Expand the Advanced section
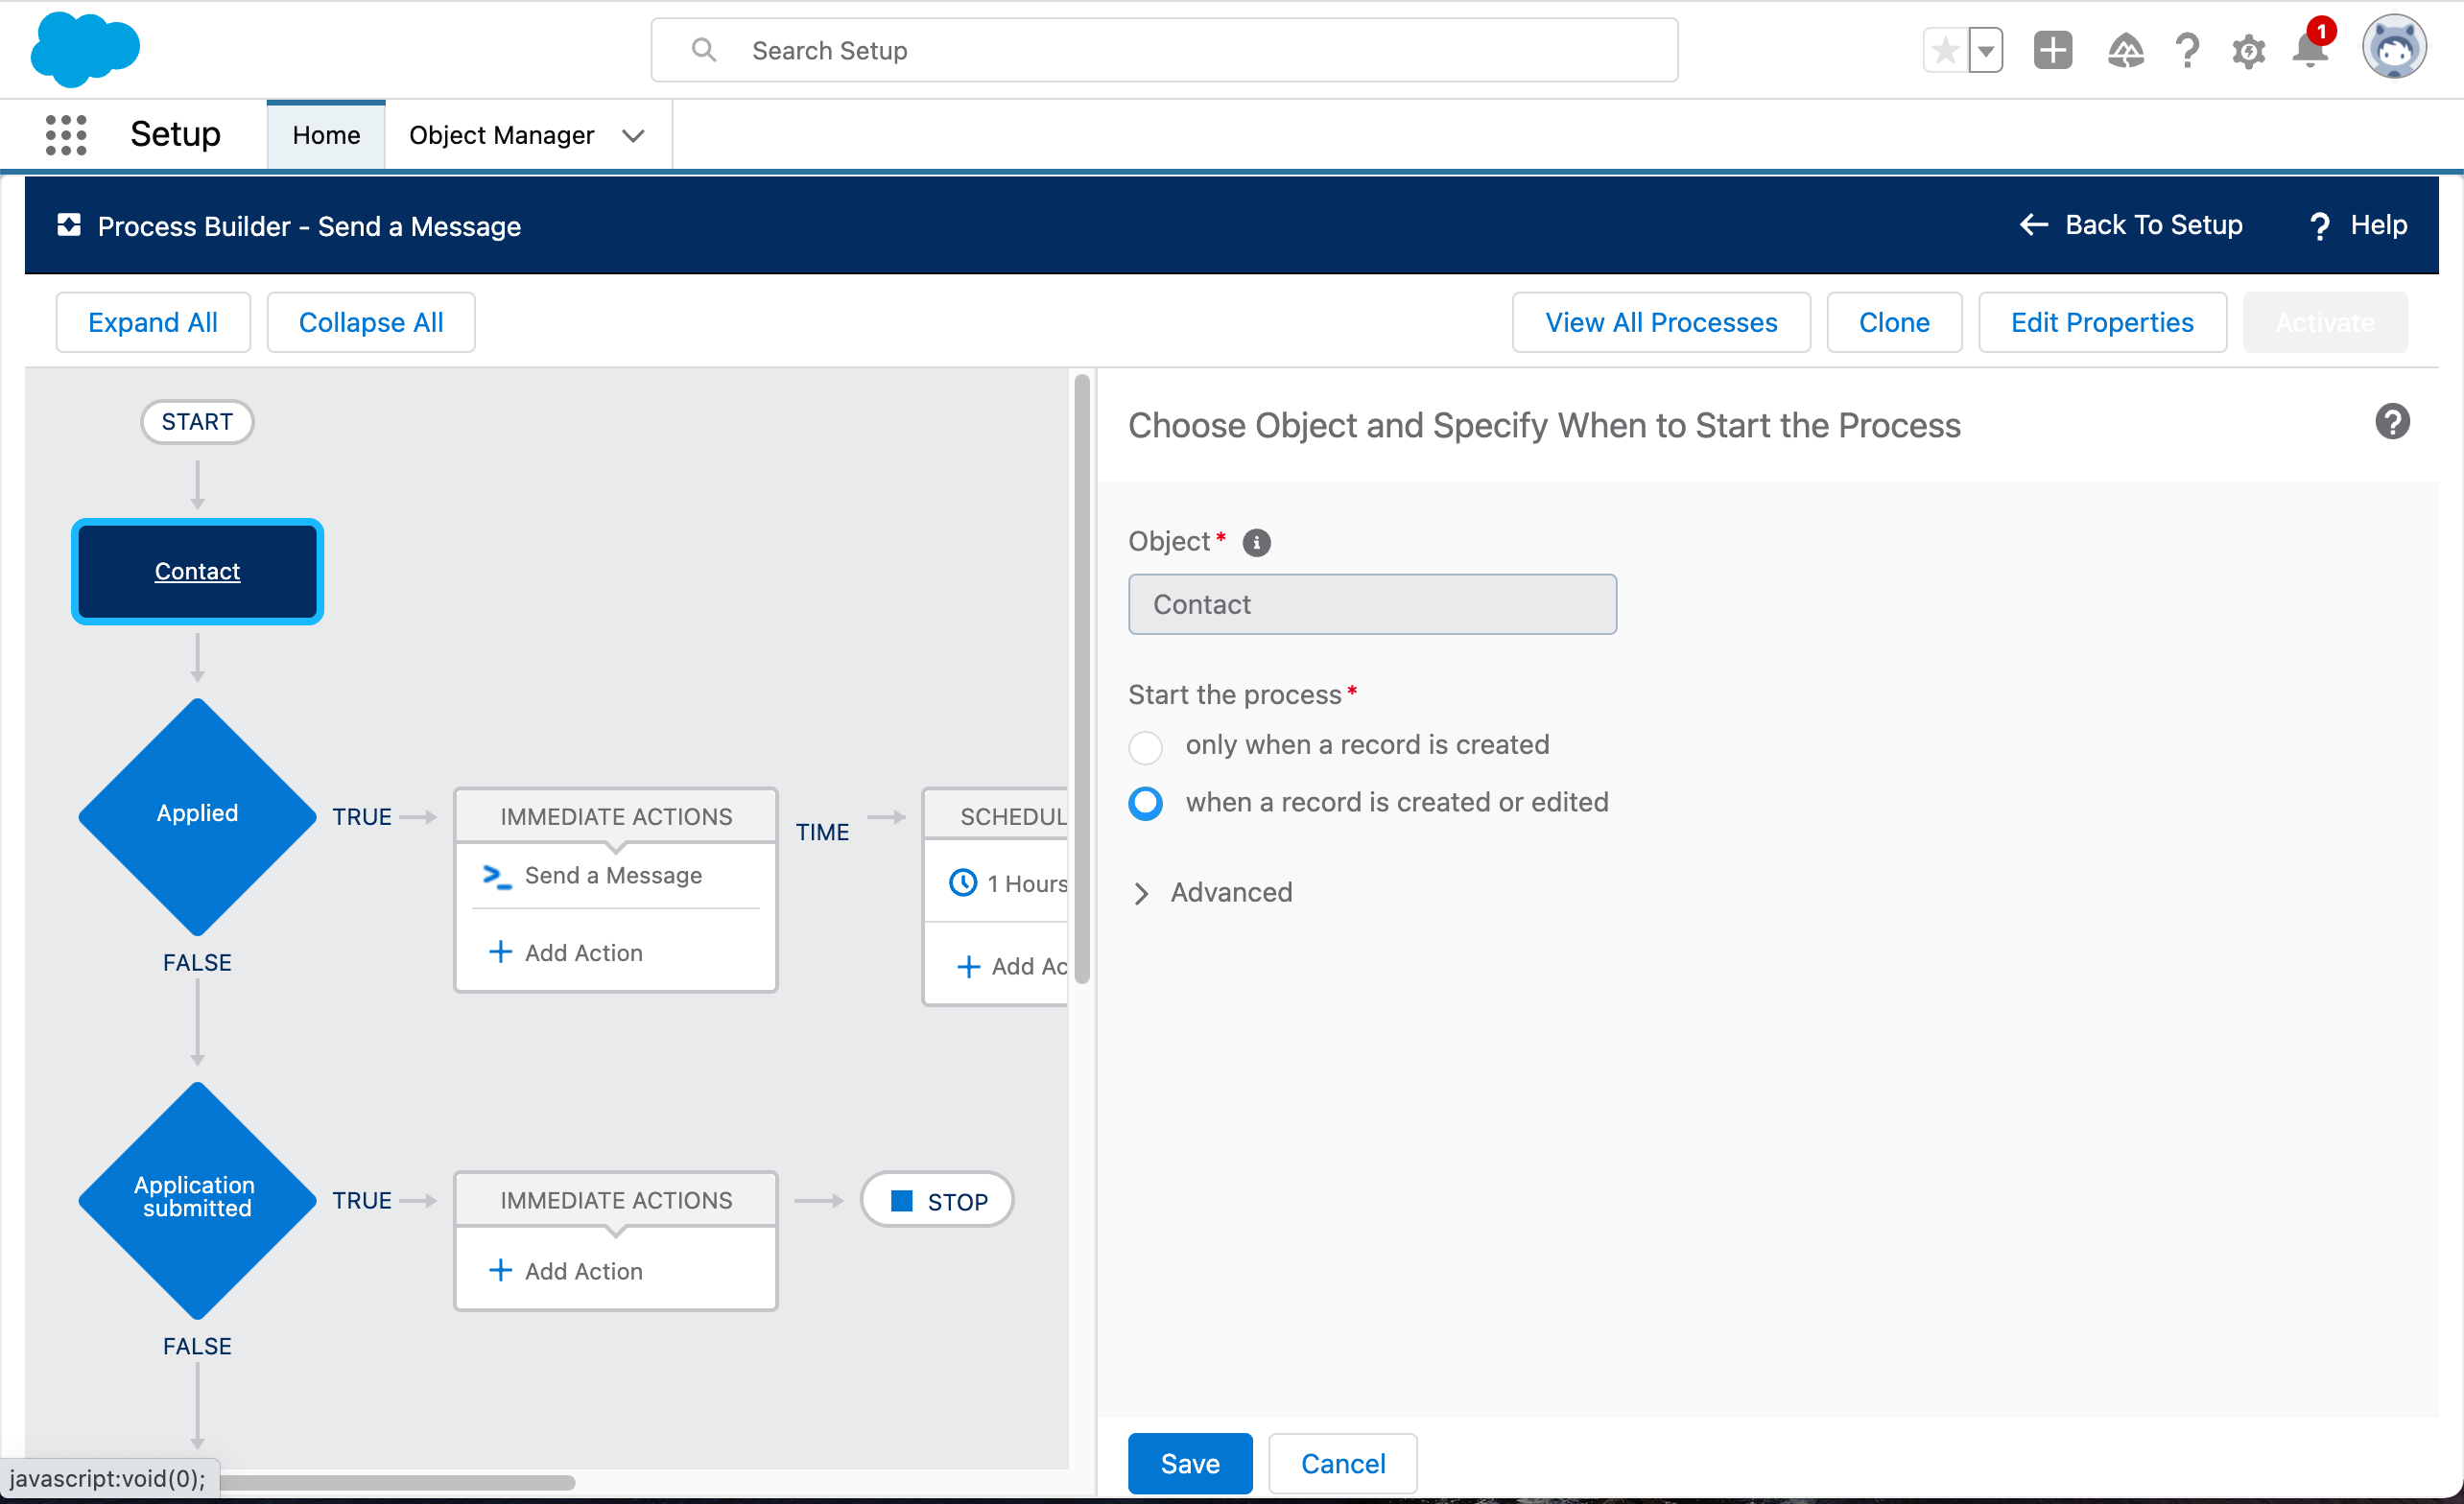 (x=1210, y=892)
